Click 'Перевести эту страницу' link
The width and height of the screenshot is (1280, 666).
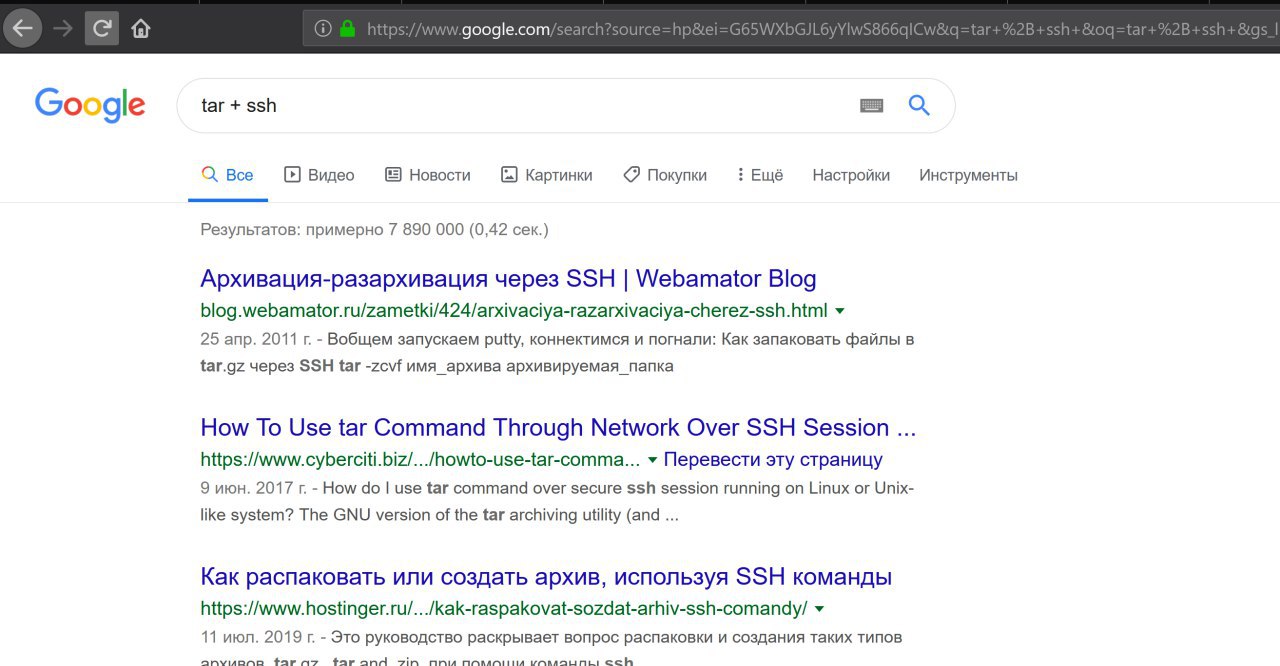coord(773,460)
